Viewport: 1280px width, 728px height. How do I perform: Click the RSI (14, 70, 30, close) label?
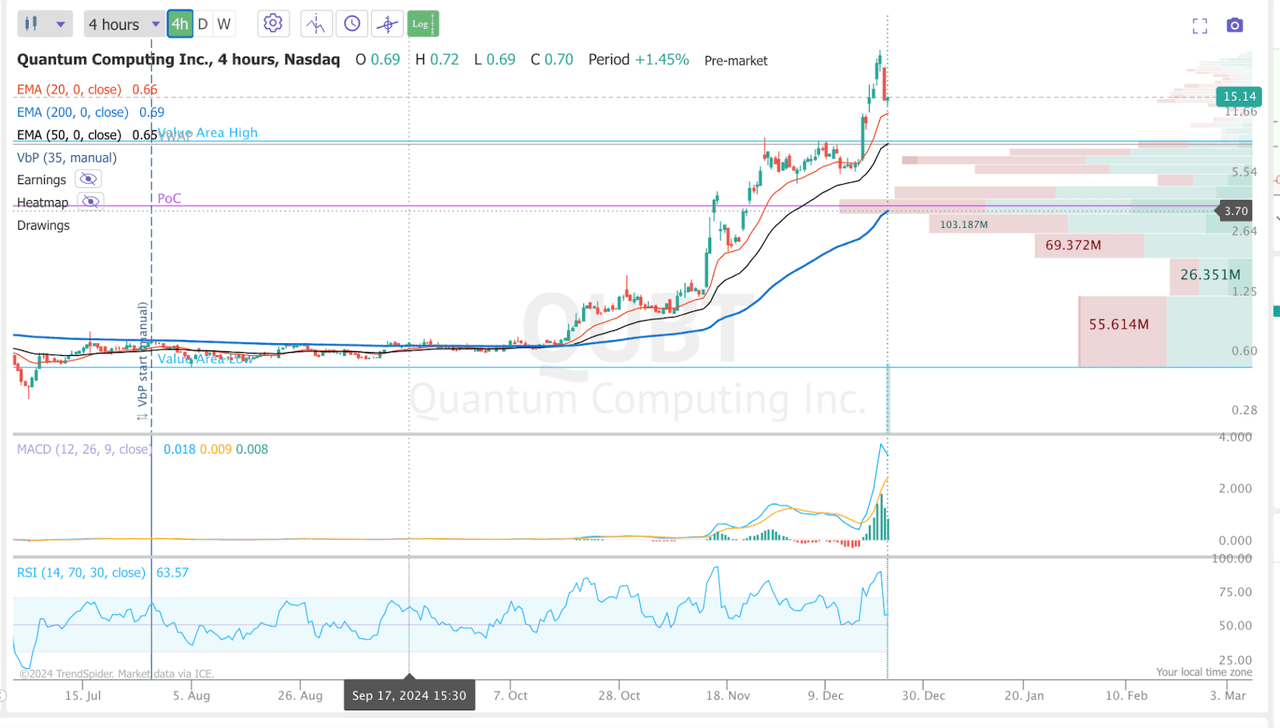pyautogui.click(x=81, y=573)
